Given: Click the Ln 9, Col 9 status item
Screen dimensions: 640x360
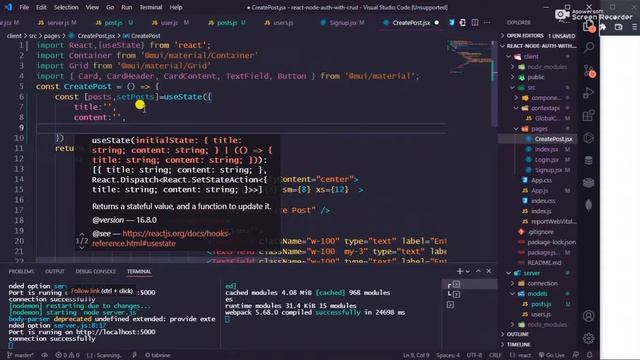Looking at the screenshot, I should pos(416,355).
